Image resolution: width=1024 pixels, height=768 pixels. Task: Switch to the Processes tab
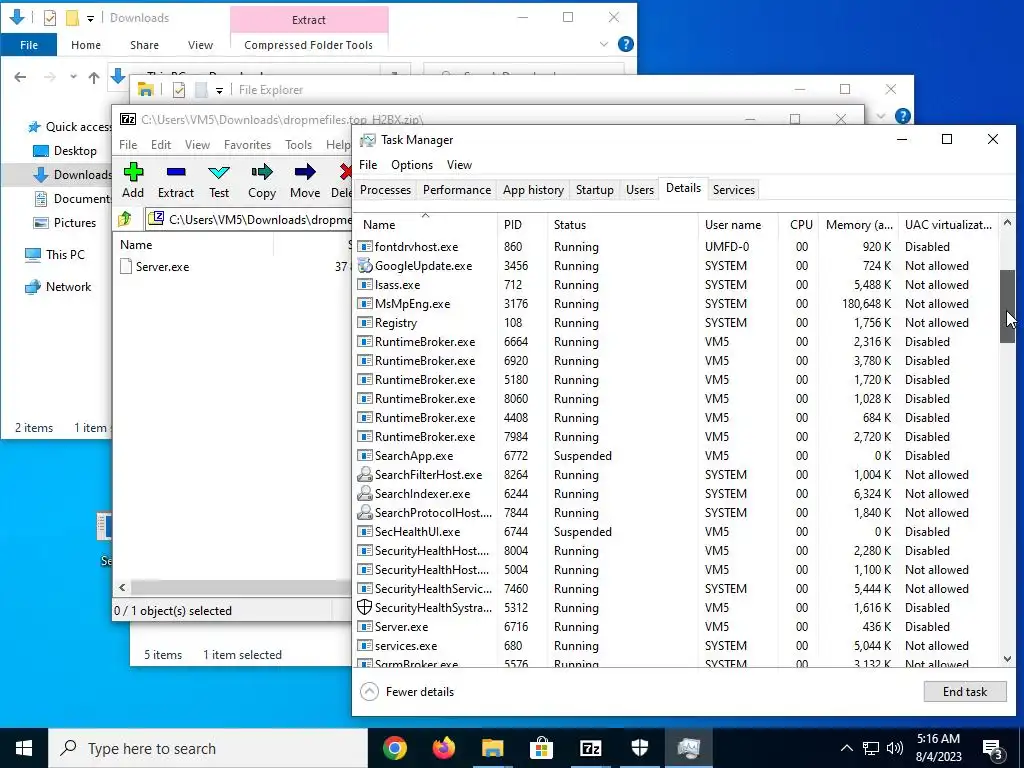(385, 189)
